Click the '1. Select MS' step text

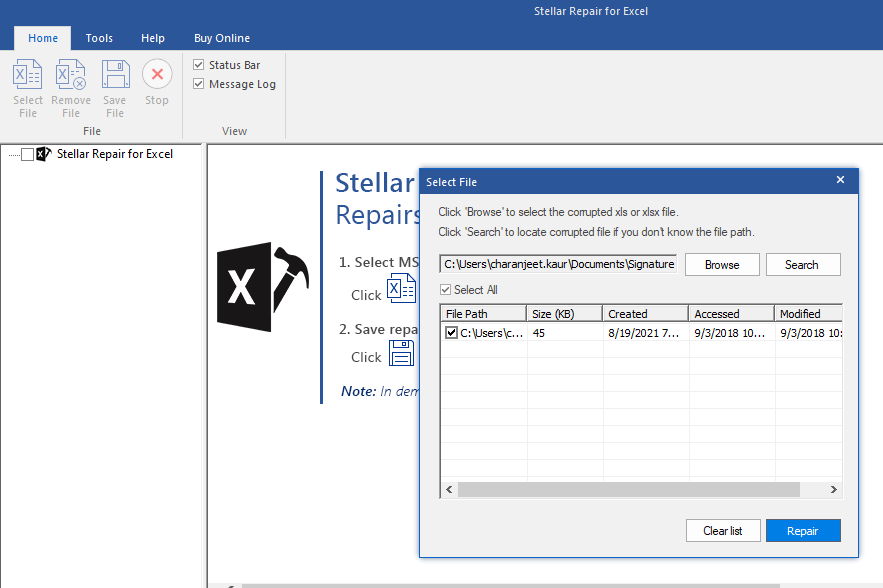(x=379, y=262)
